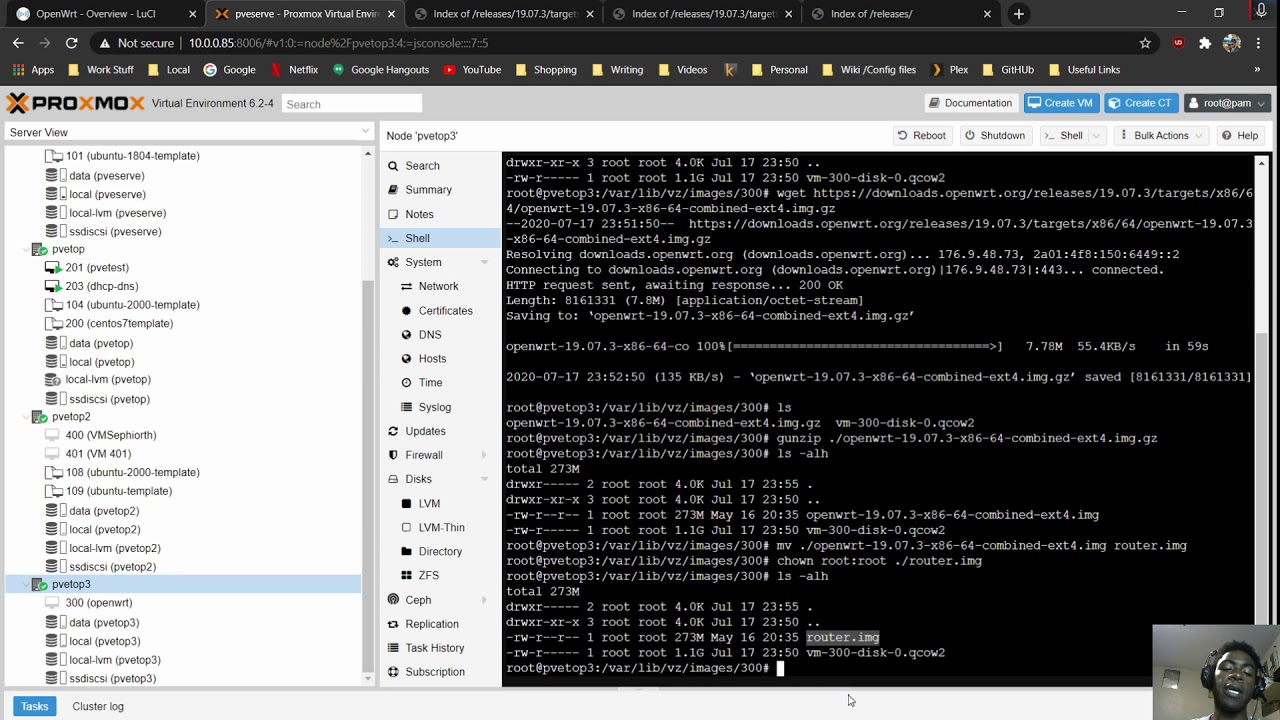
Task: Open the Shell button dropdown arrow
Action: pyautogui.click(x=1096, y=135)
